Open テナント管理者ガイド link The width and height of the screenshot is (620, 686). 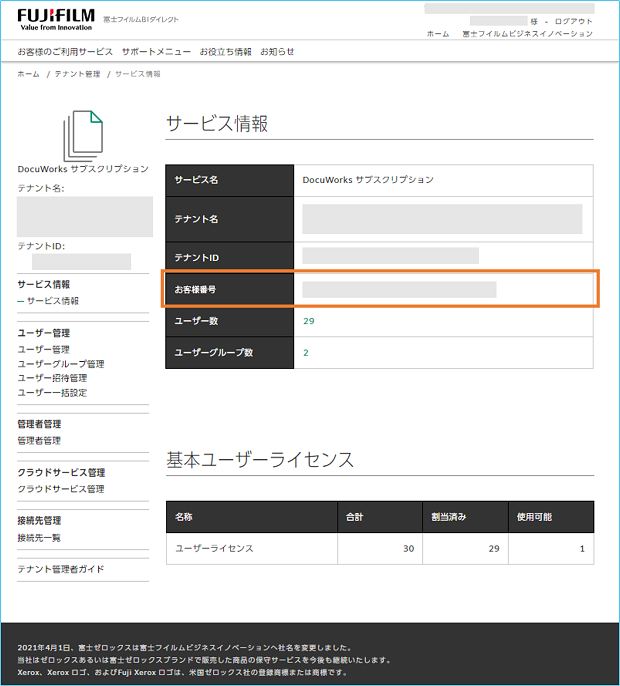point(61,569)
